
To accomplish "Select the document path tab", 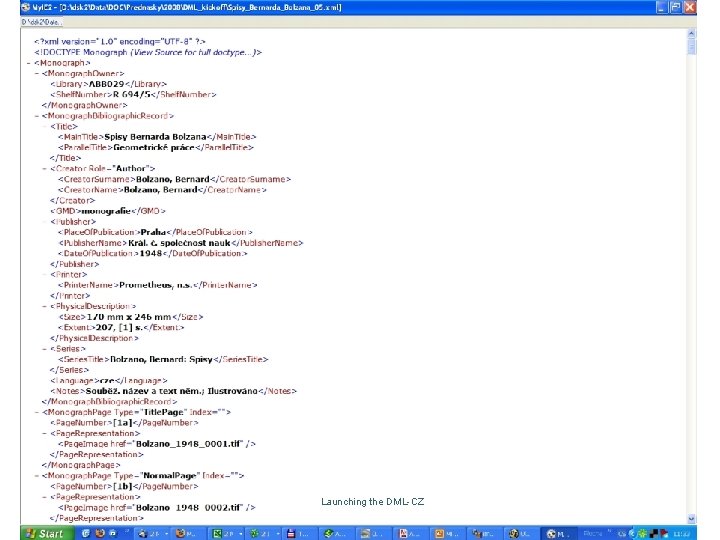I will pyautogui.click(x=41, y=22).
